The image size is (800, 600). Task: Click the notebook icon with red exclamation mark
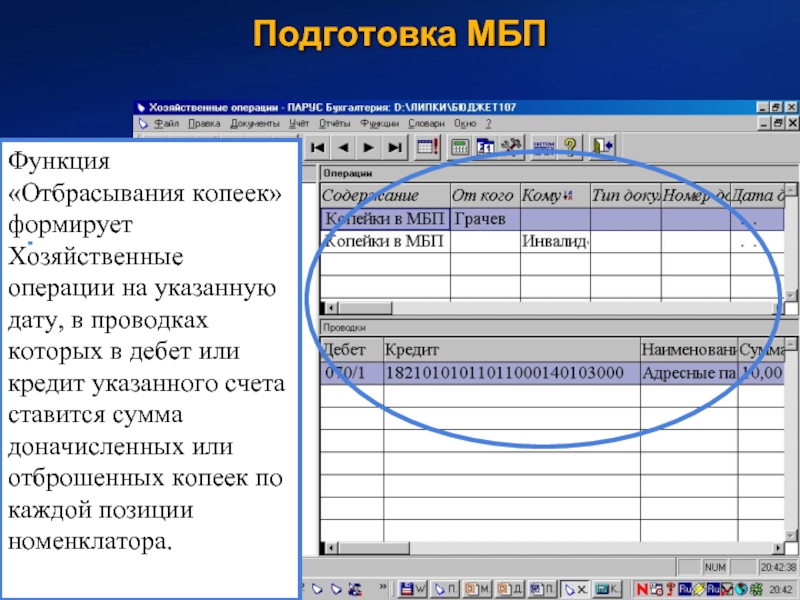tap(427, 147)
